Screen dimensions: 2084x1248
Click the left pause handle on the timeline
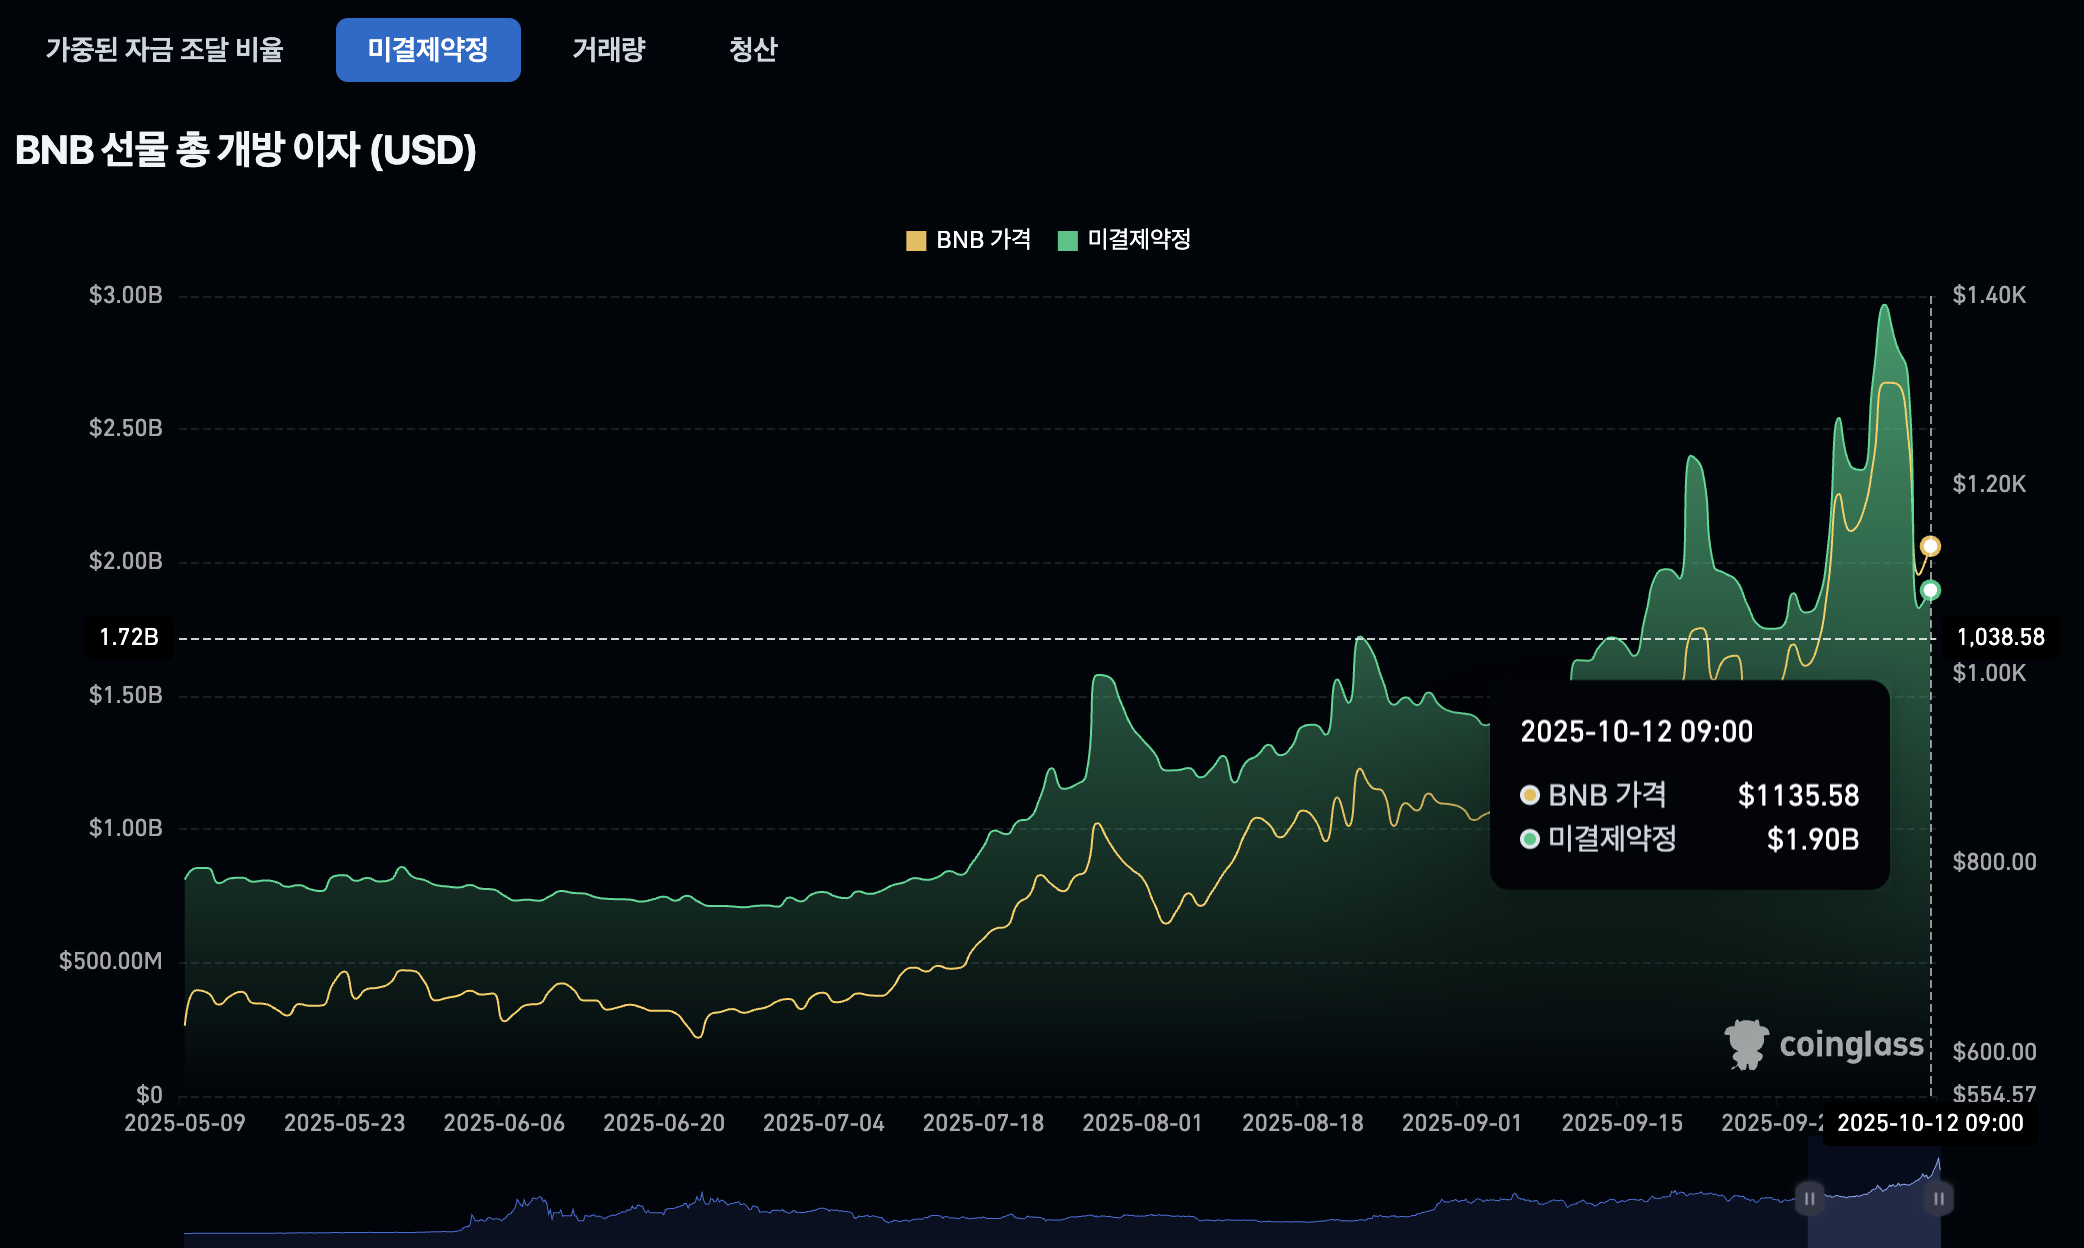click(x=1809, y=1198)
